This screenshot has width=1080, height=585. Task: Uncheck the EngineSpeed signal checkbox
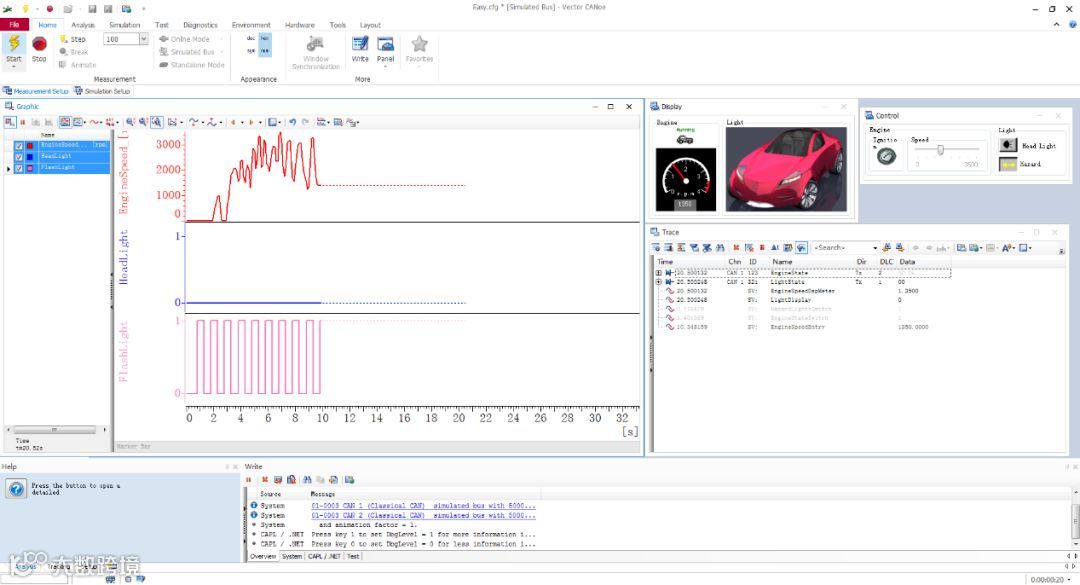pos(19,146)
